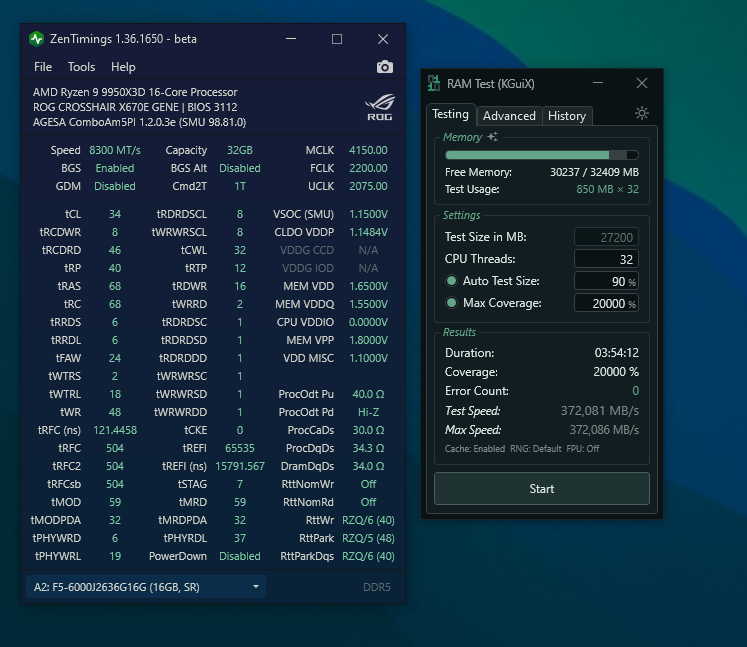747x647 pixels.
Task: Click the tCL value 34
Action: (115, 214)
